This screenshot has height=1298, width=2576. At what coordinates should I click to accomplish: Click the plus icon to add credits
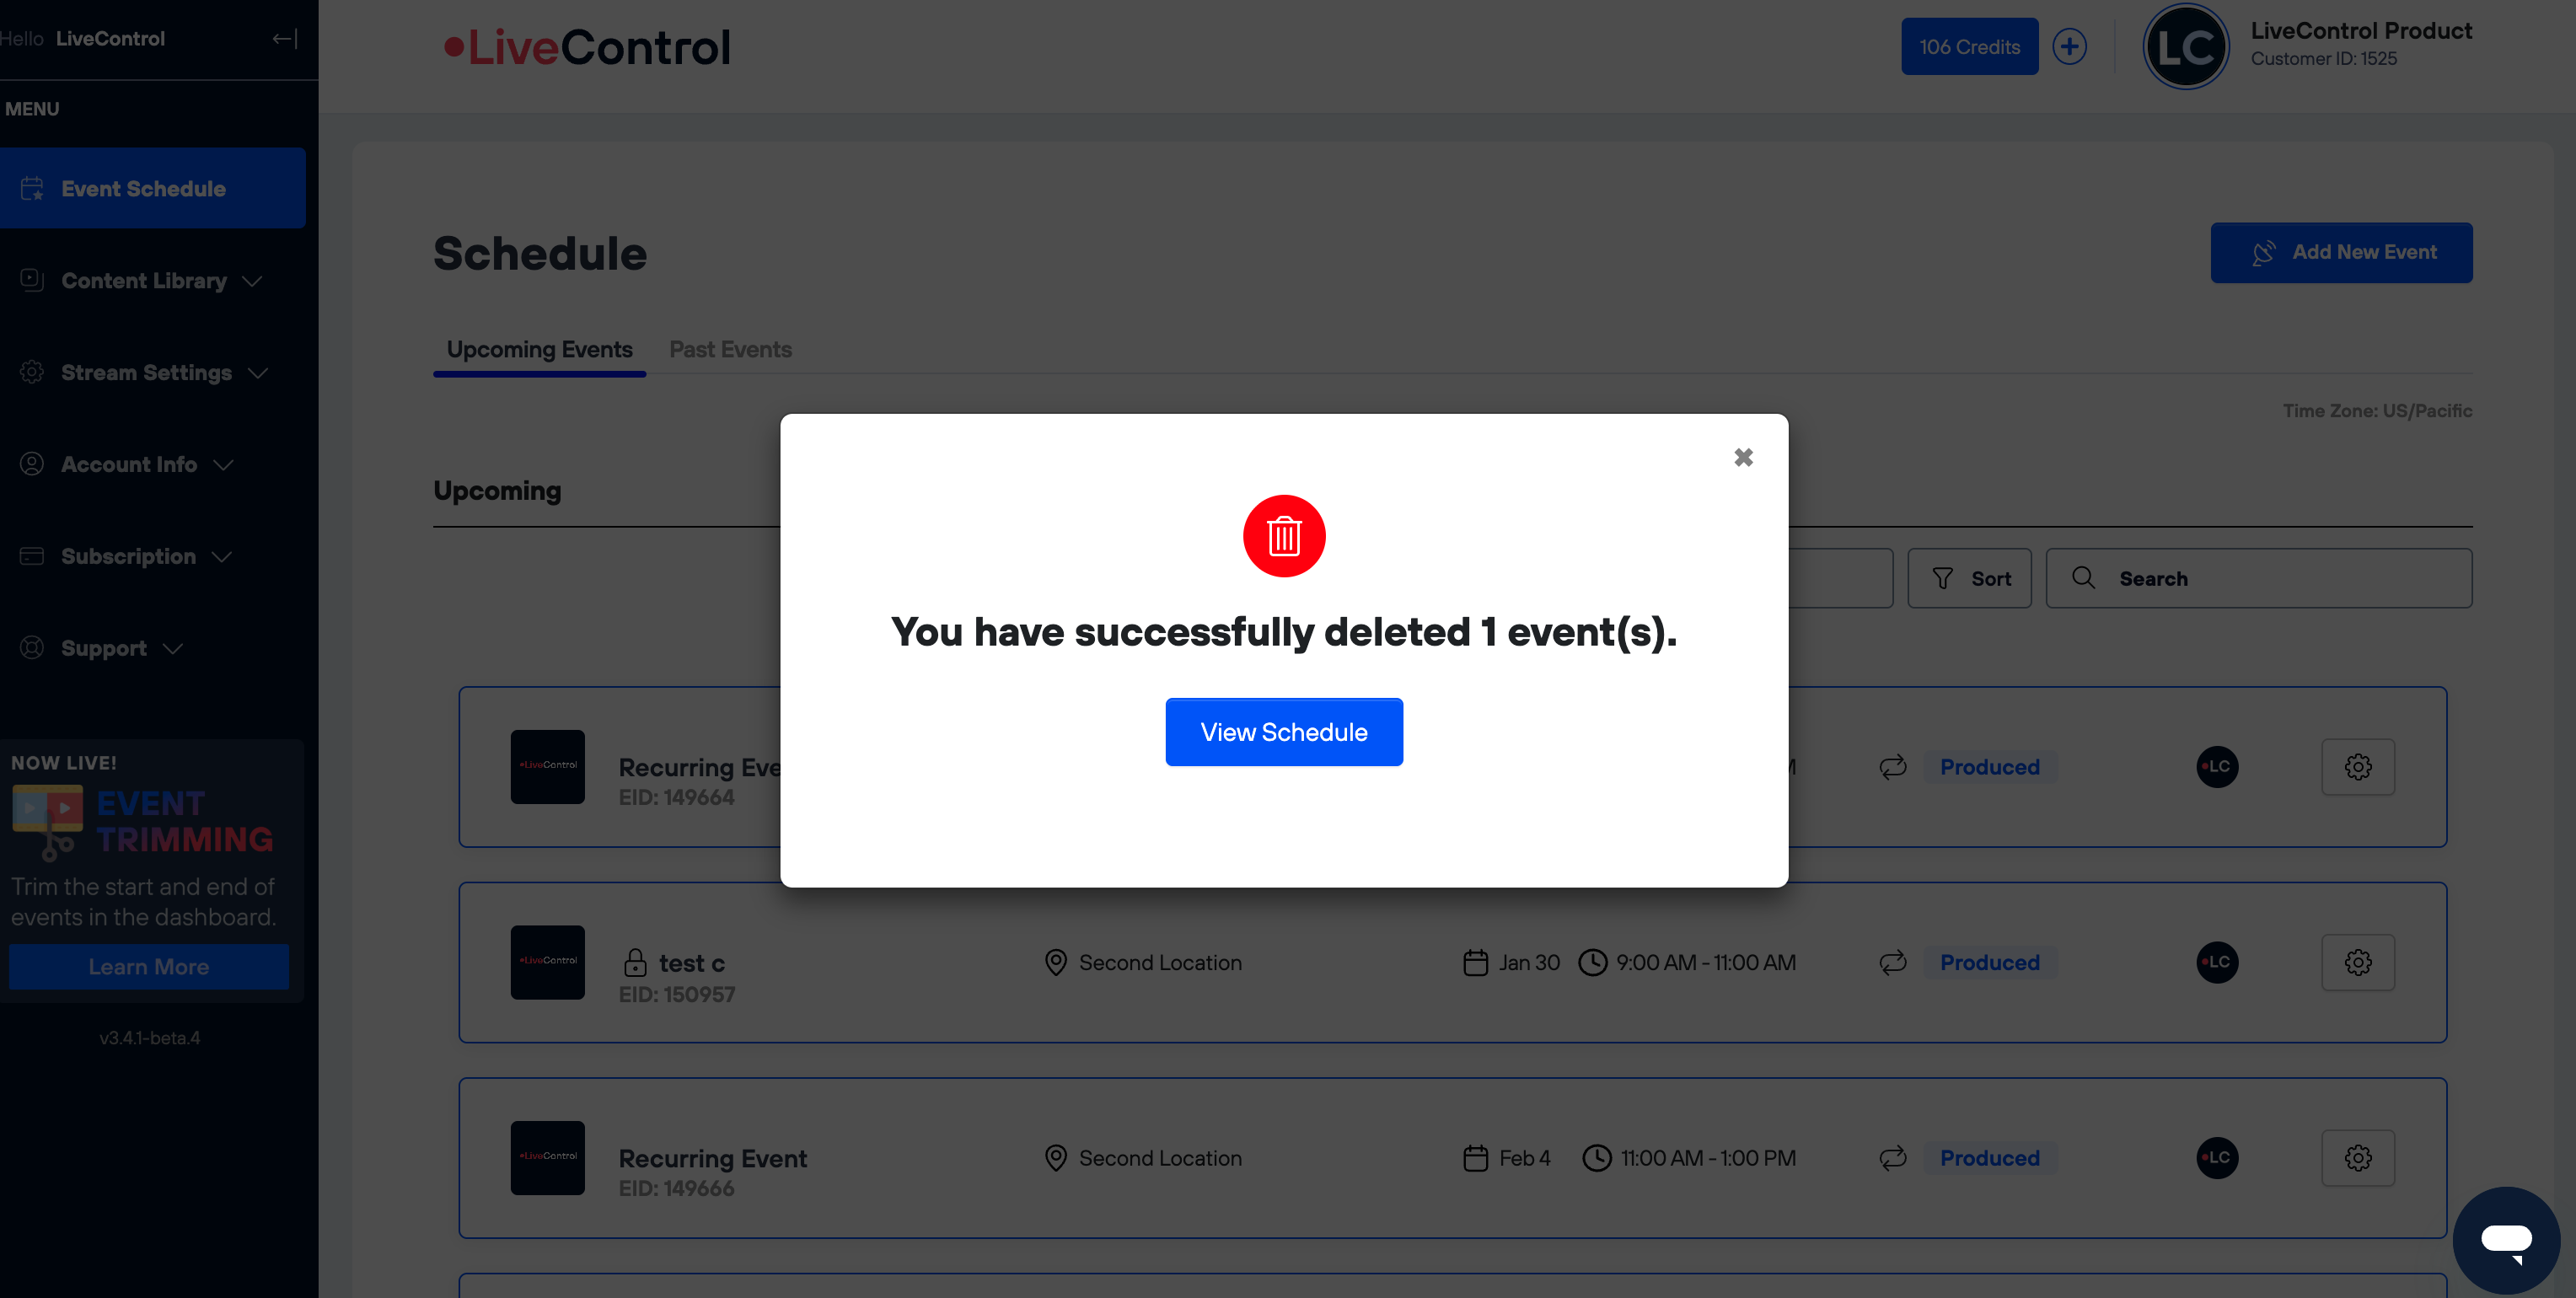tap(2069, 46)
